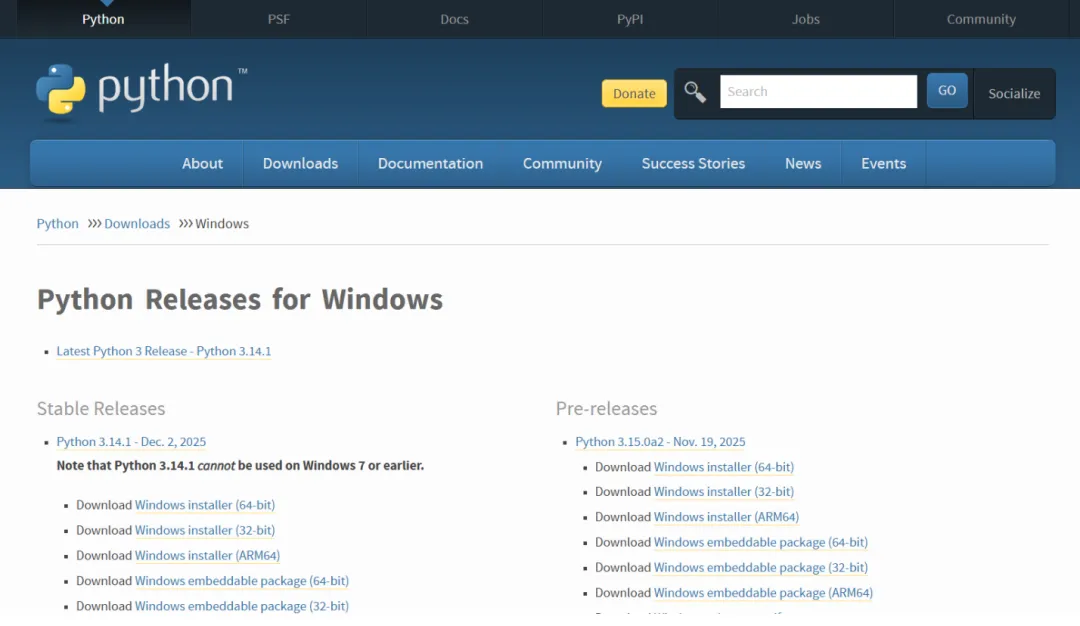Download pre-release Windows installer (64-bit)

tap(724, 467)
